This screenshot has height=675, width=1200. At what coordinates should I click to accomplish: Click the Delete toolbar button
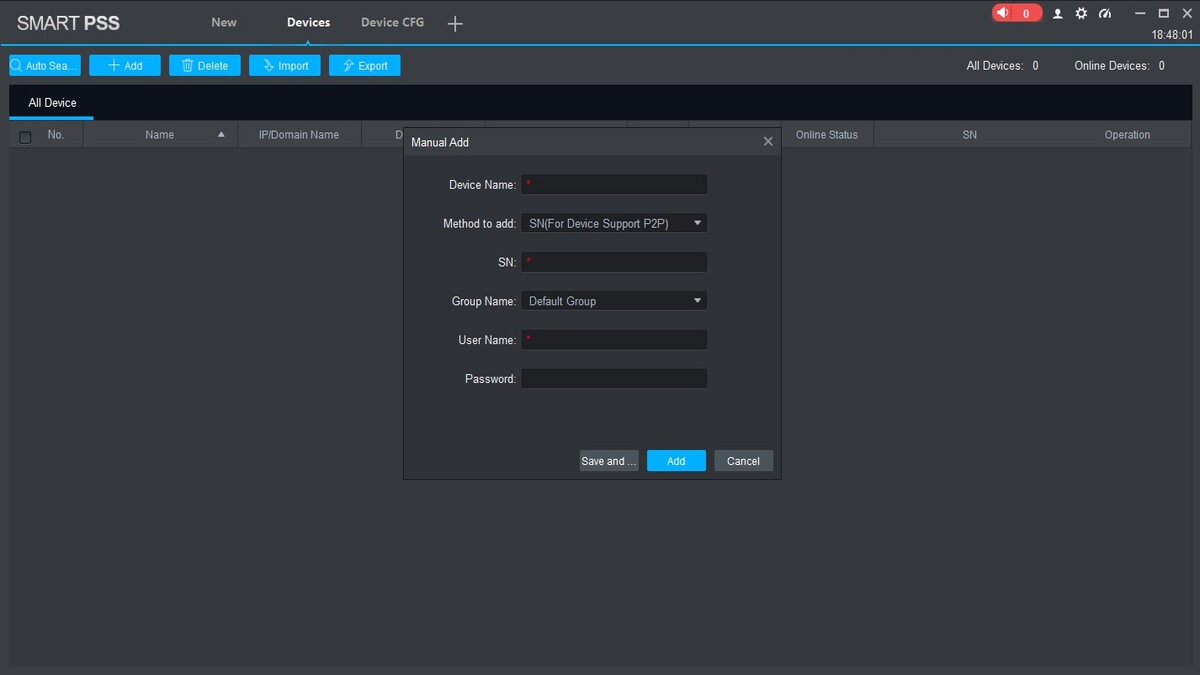205,65
